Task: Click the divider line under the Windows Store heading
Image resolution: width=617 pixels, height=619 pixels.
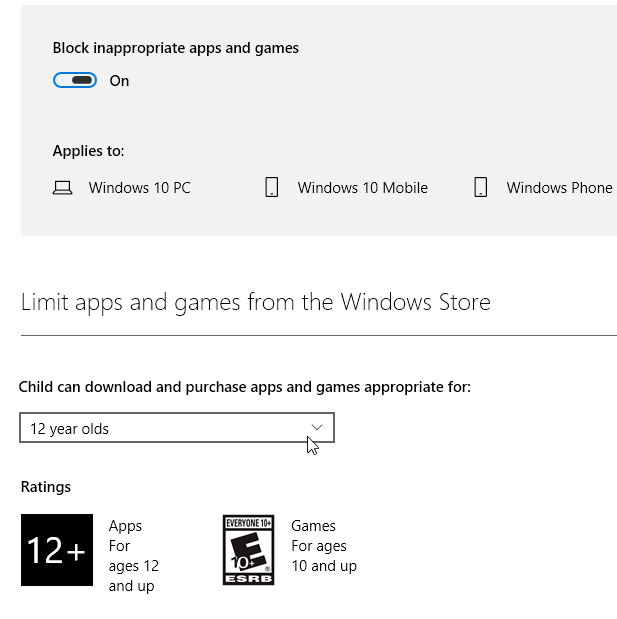Action: coord(318,335)
